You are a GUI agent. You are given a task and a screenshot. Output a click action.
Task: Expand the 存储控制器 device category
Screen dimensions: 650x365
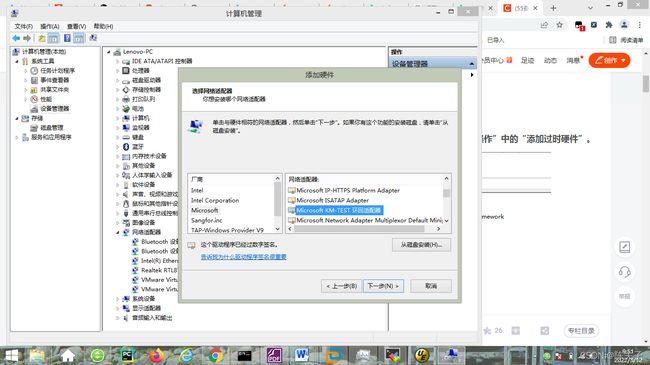click(x=117, y=90)
